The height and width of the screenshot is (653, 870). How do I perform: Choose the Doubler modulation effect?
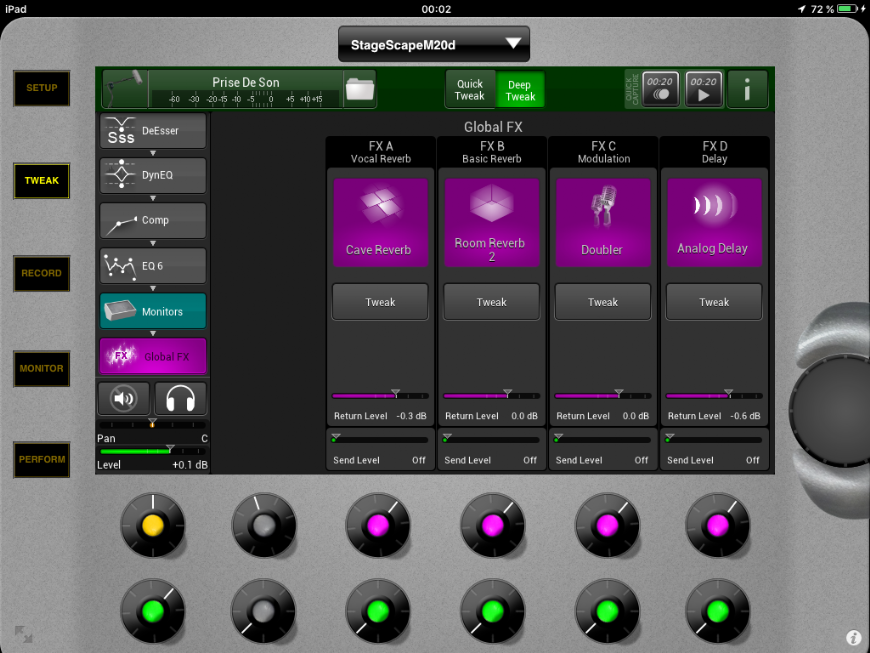[602, 223]
